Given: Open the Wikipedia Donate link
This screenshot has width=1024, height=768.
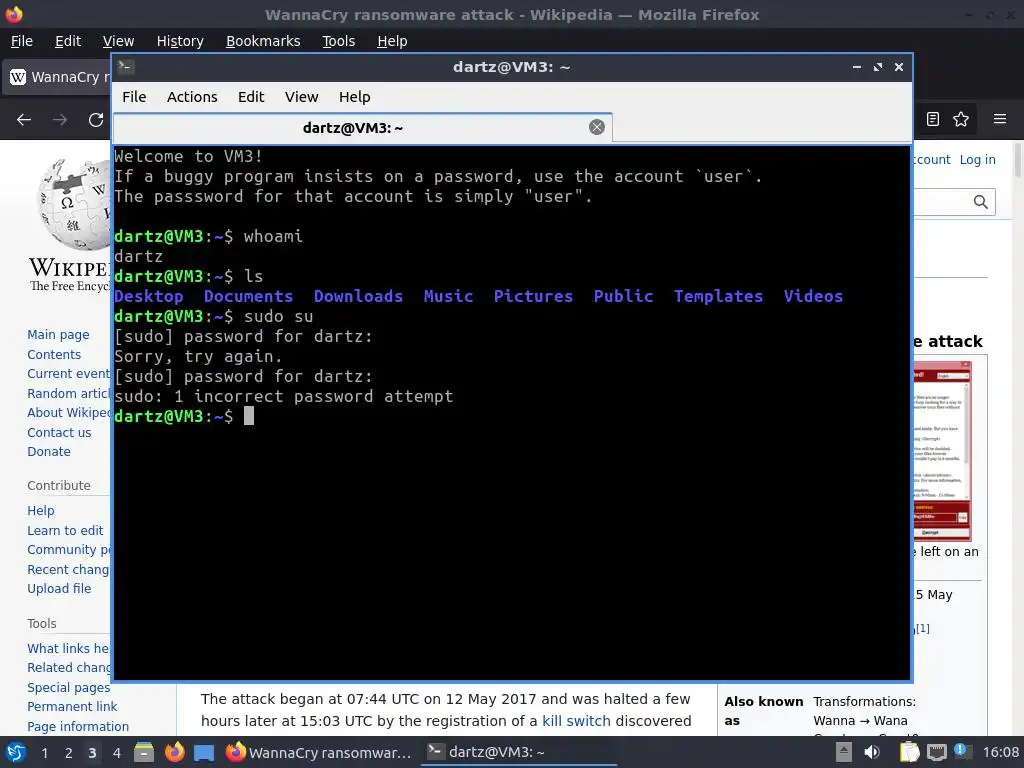Looking at the screenshot, I should [x=49, y=451].
